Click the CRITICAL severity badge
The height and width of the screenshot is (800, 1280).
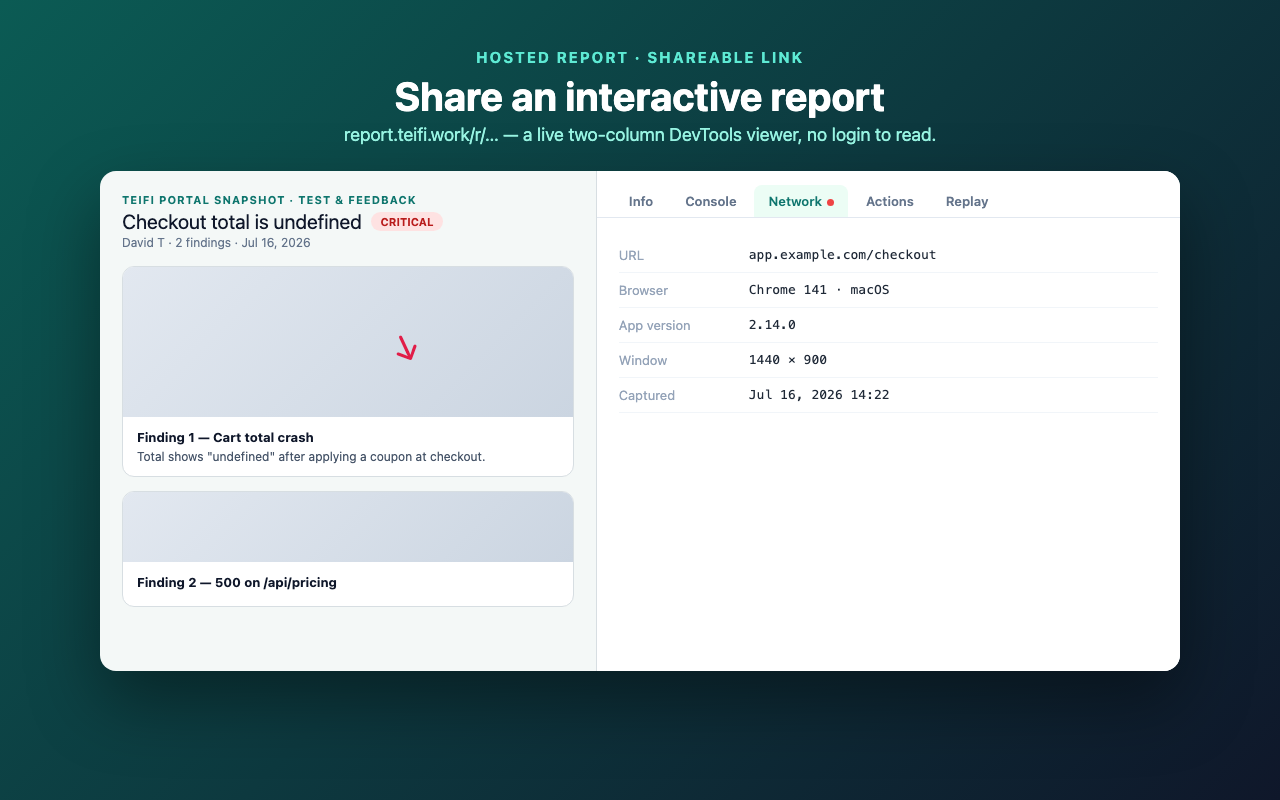pyautogui.click(x=407, y=222)
